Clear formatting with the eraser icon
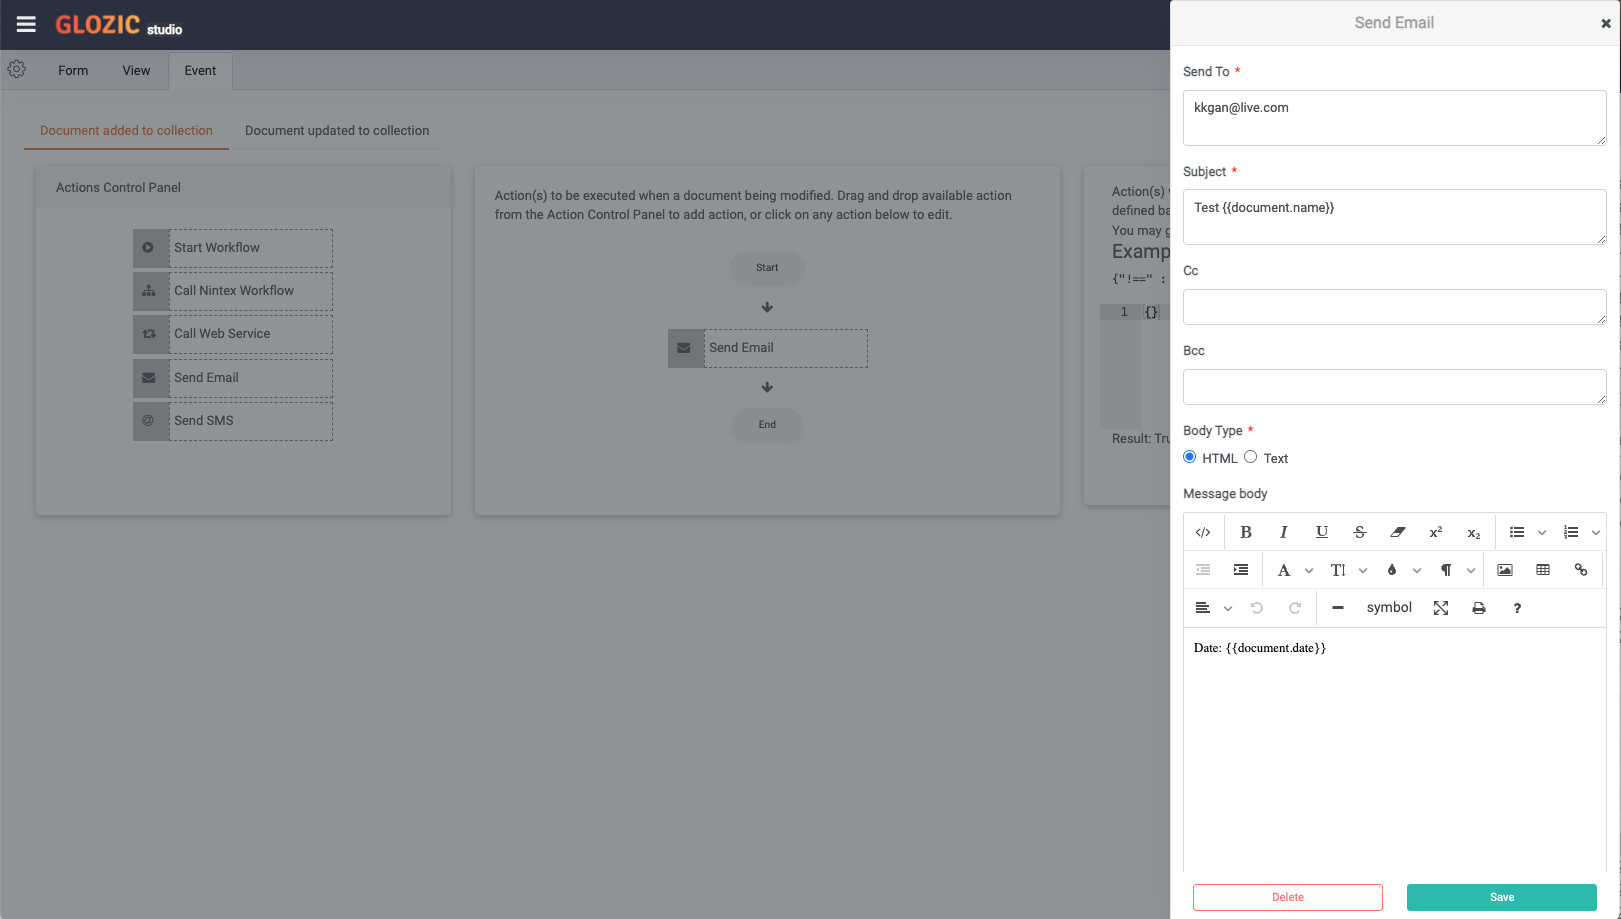Viewport: 1621px width, 919px height. coord(1398,532)
